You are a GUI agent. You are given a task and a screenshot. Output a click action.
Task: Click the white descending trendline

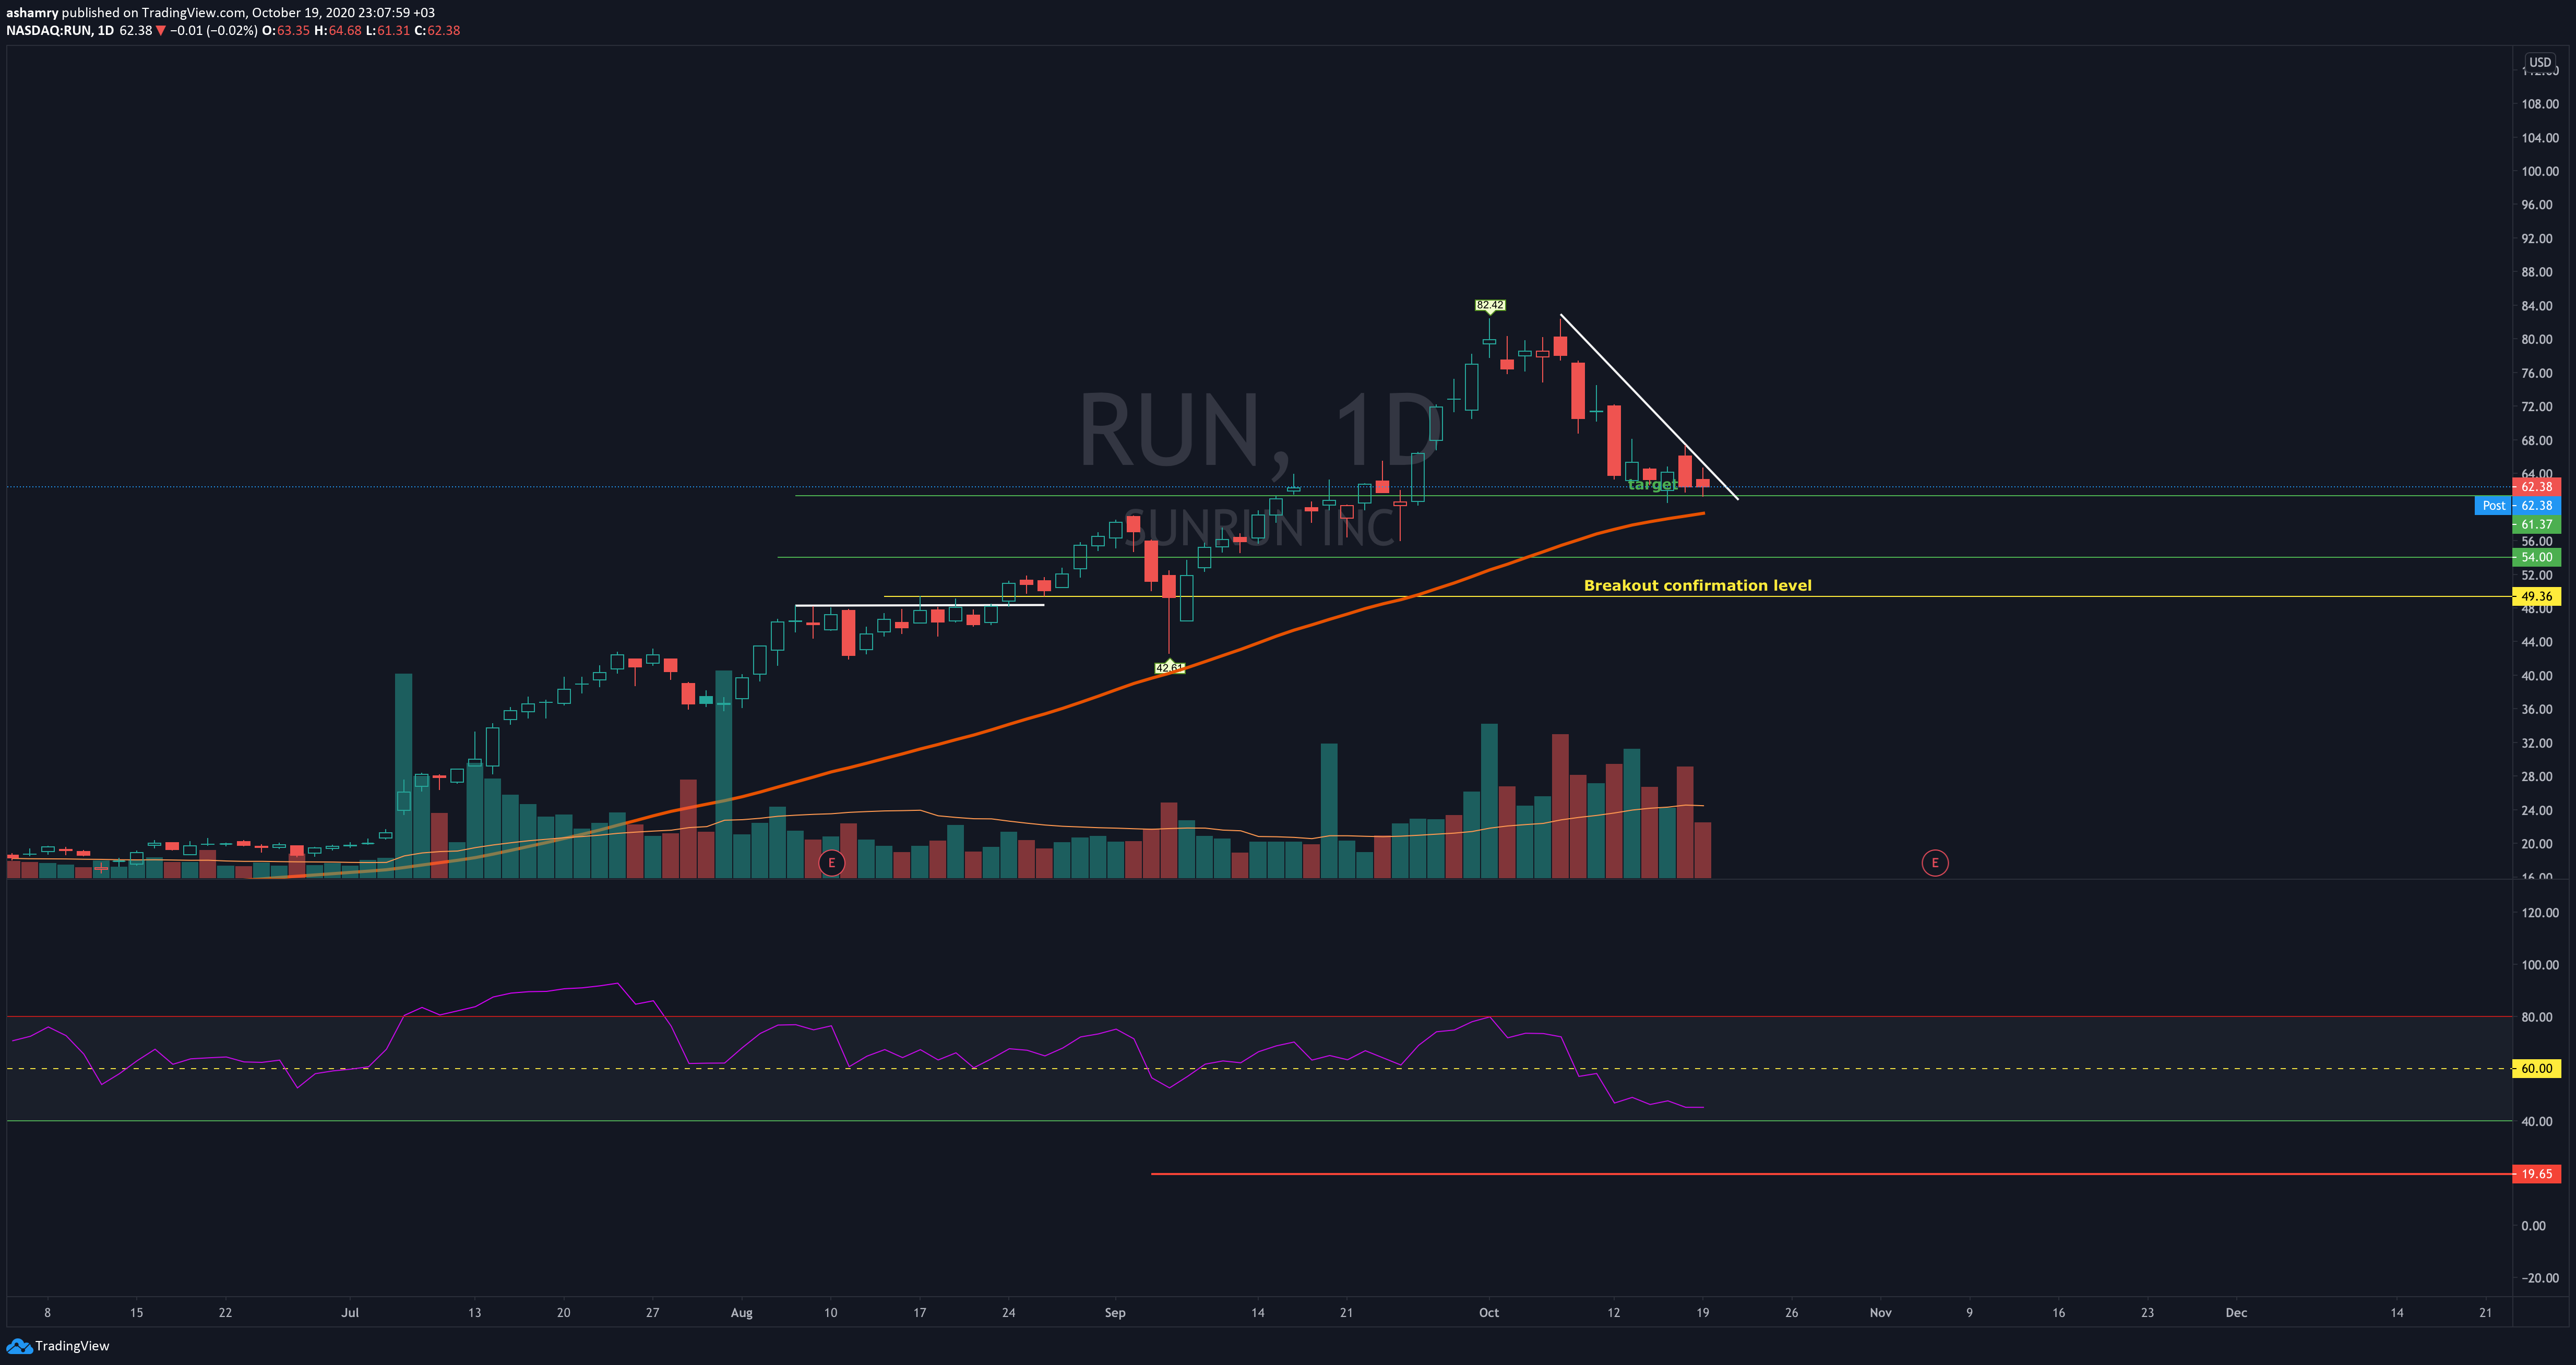click(x=1649, y=407)
